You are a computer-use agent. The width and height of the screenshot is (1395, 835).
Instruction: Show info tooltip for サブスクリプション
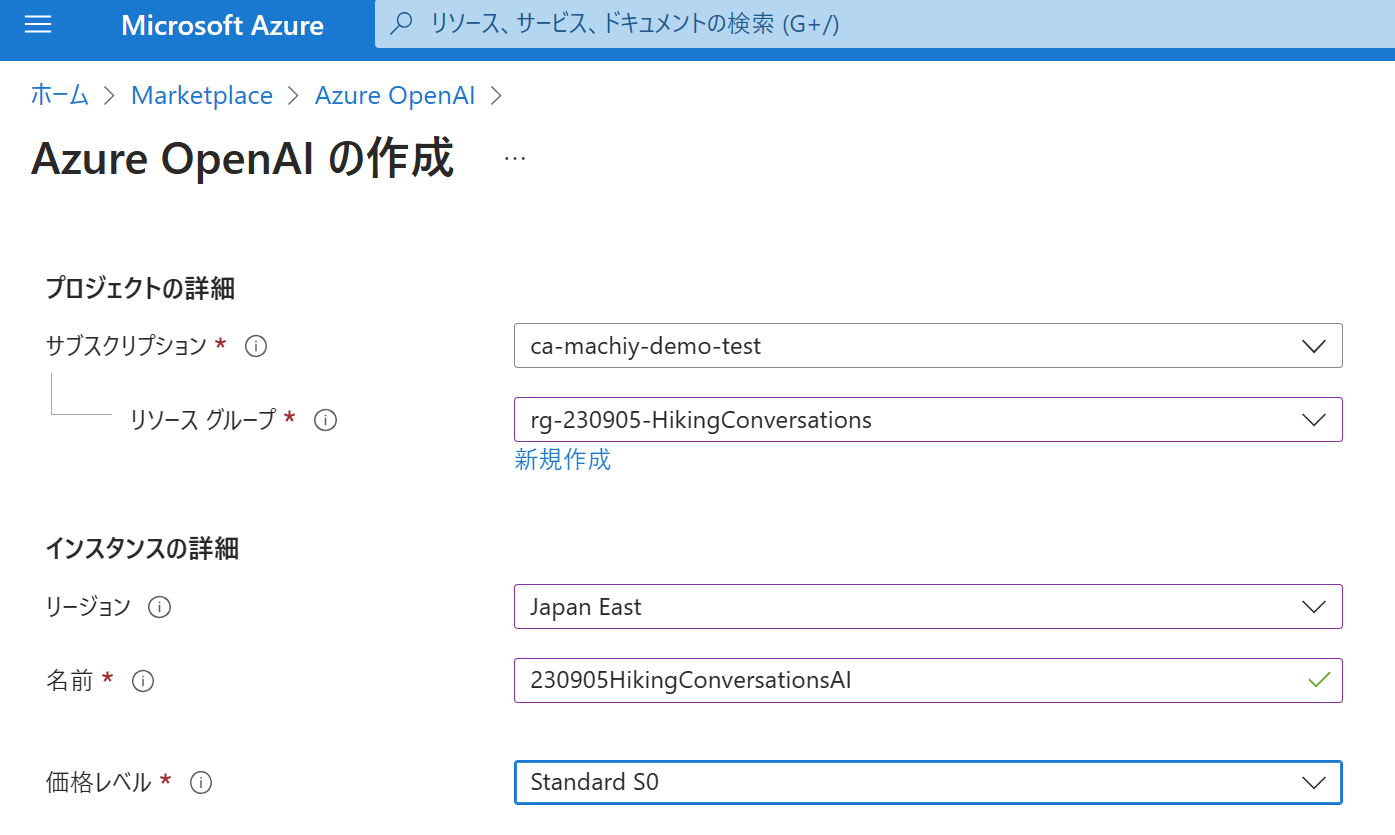[256, 346]
